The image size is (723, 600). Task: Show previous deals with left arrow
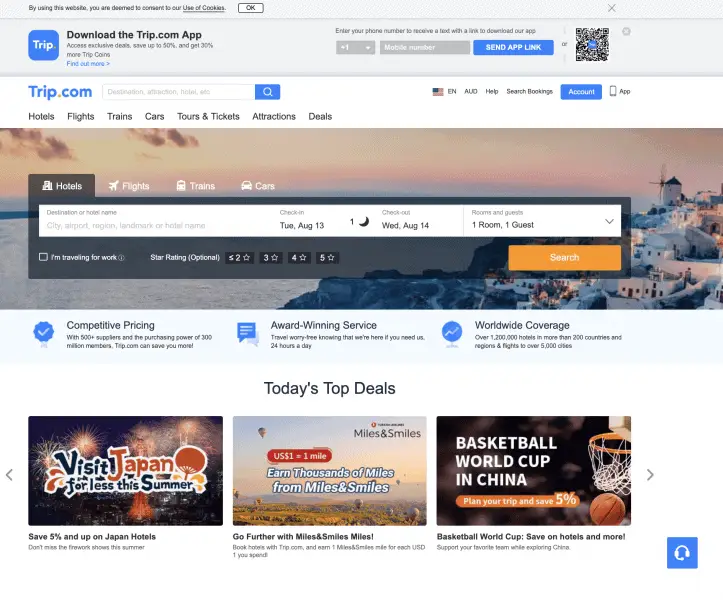click(9, 475)
